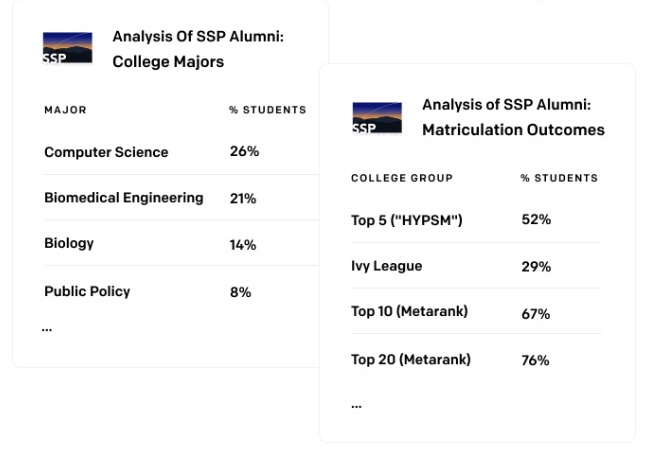Viewport: 649px width, 461px height.
Task: Click the MAJOR column header
Action: 65,110
